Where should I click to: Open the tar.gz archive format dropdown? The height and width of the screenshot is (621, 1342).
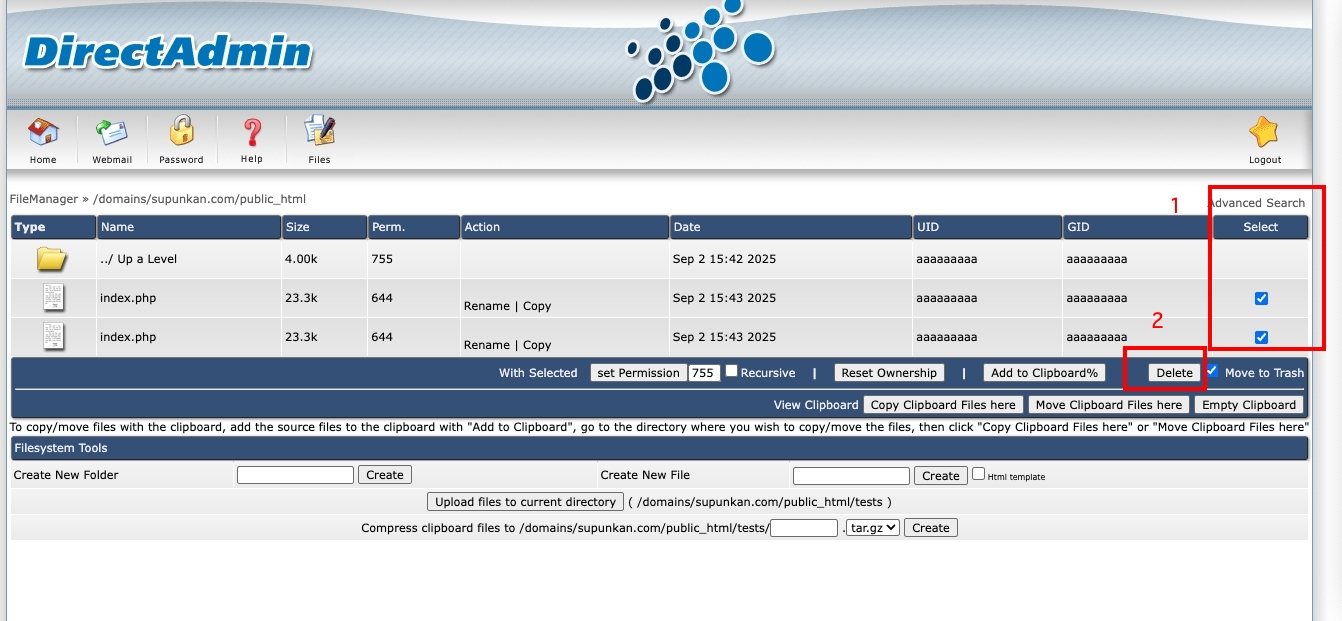click(874, 527)
